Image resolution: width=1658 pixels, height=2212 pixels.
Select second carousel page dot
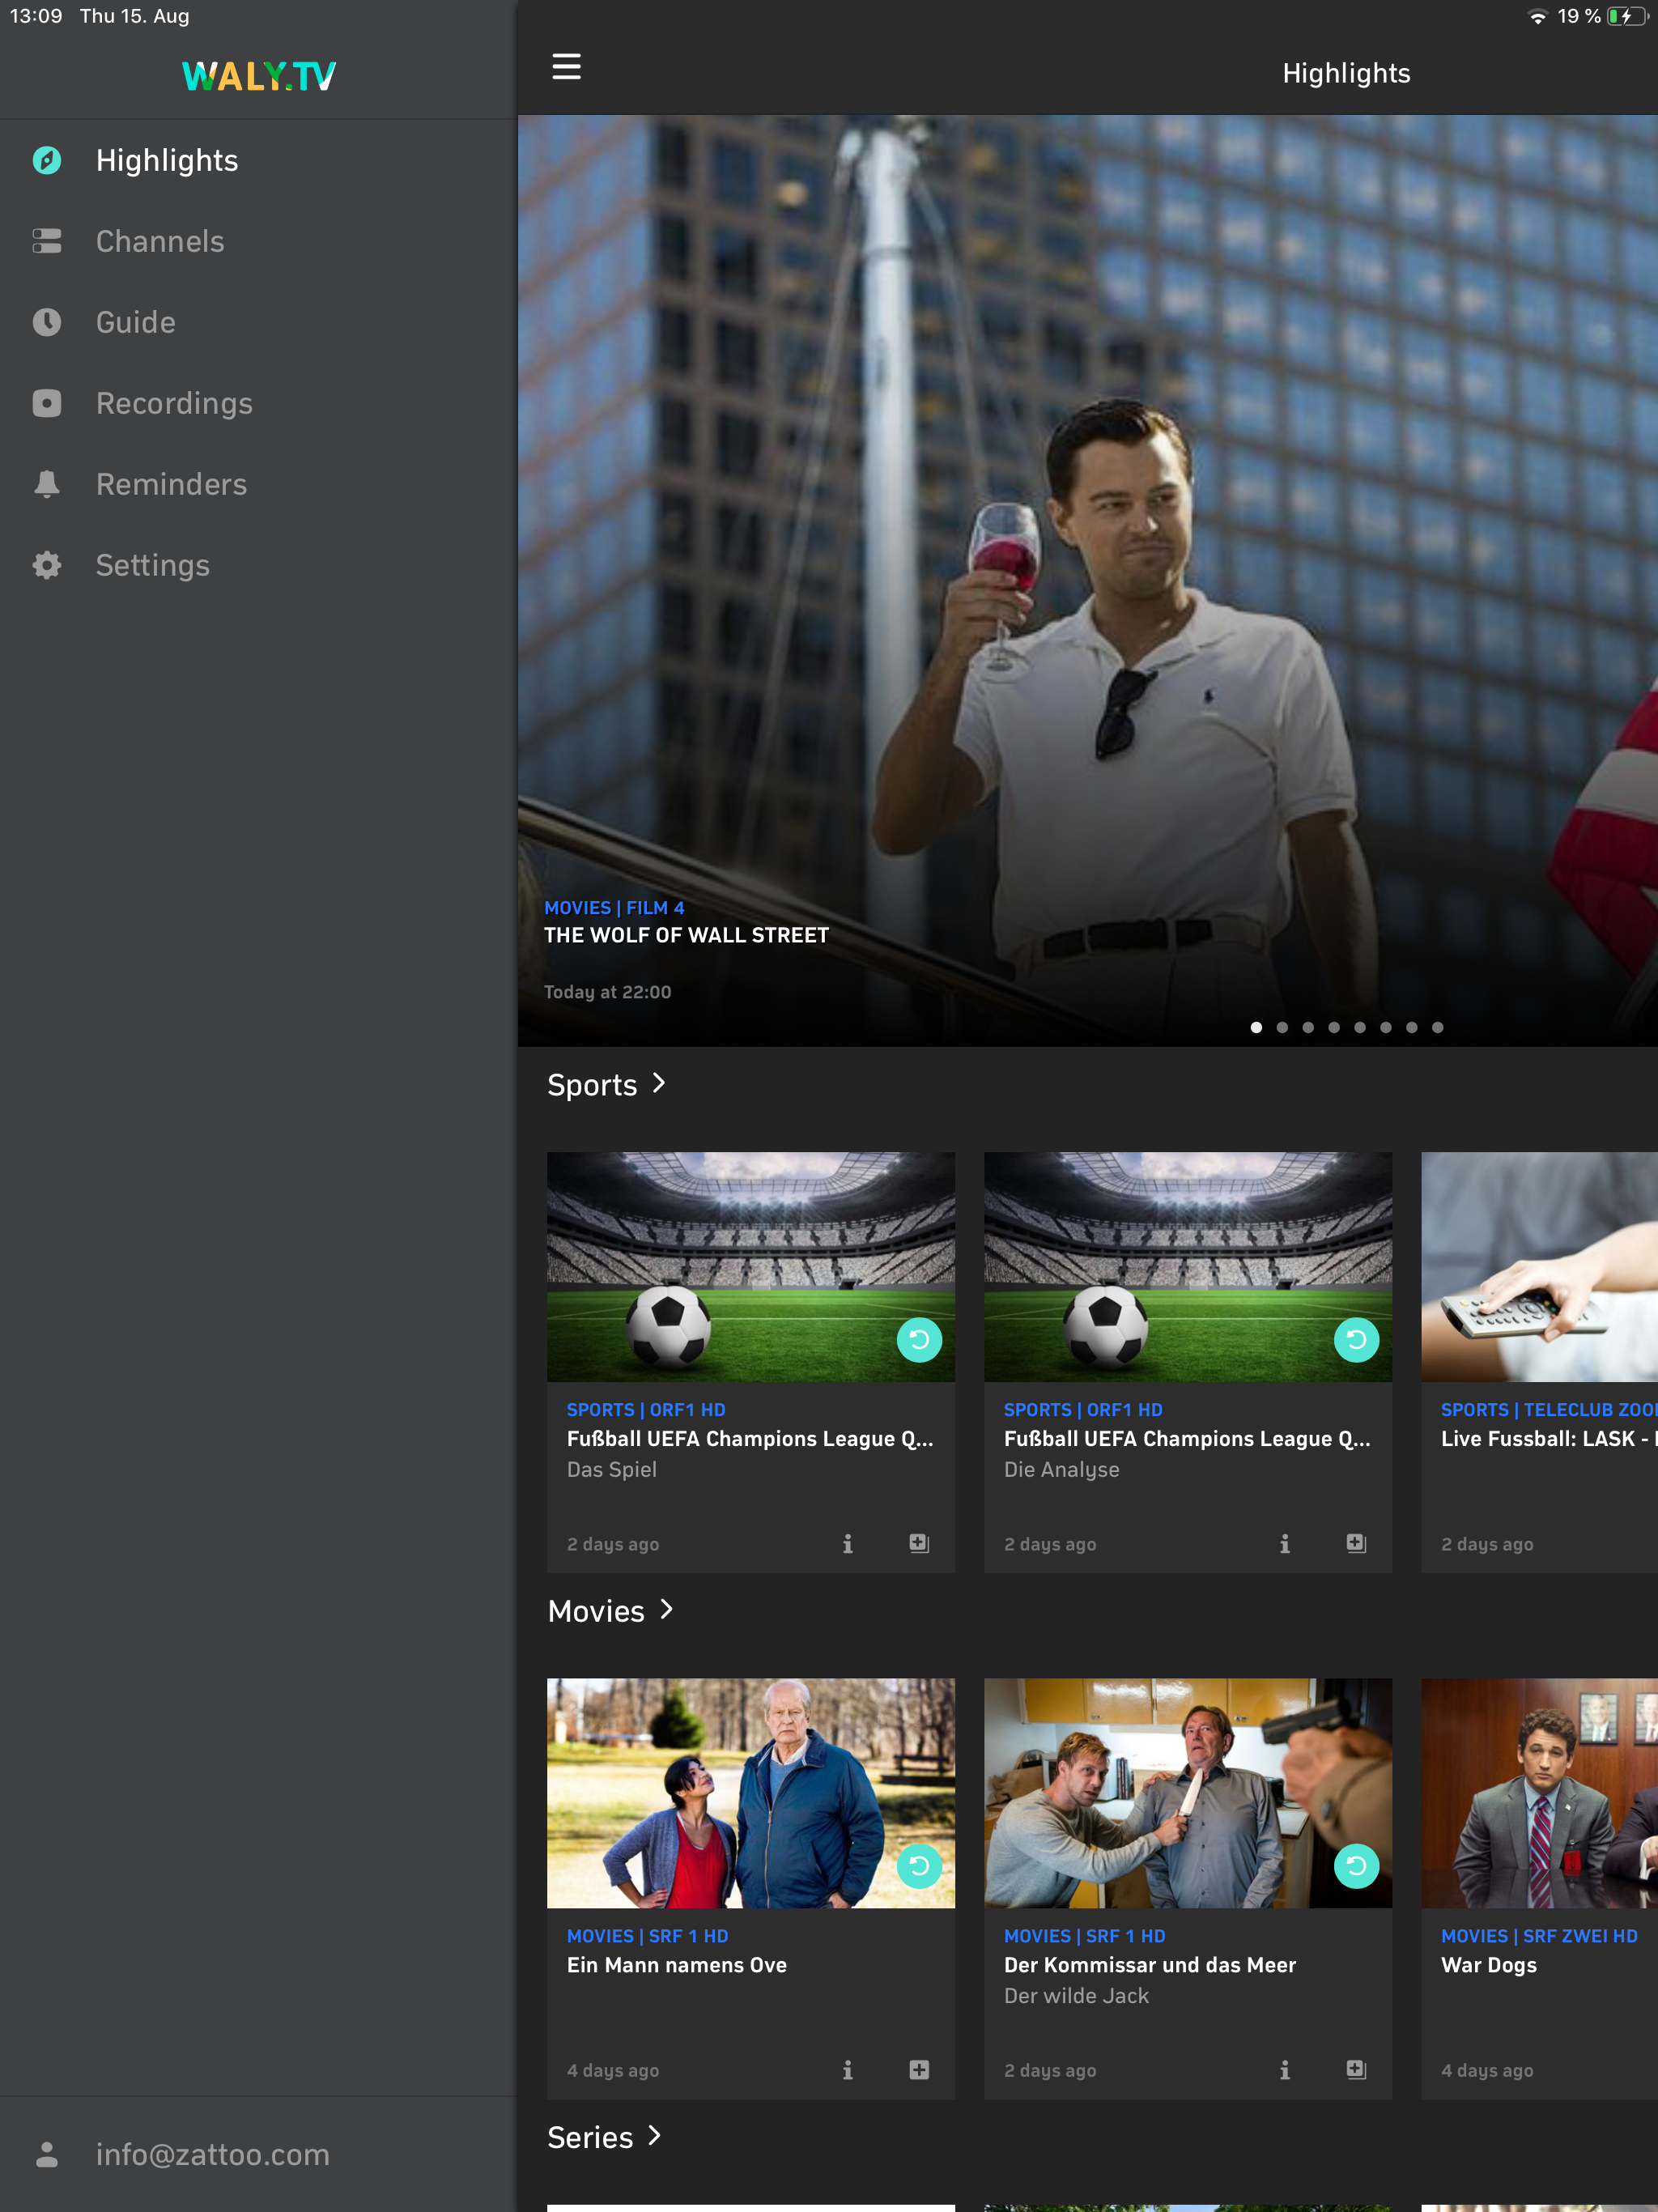[1282, 1027]
